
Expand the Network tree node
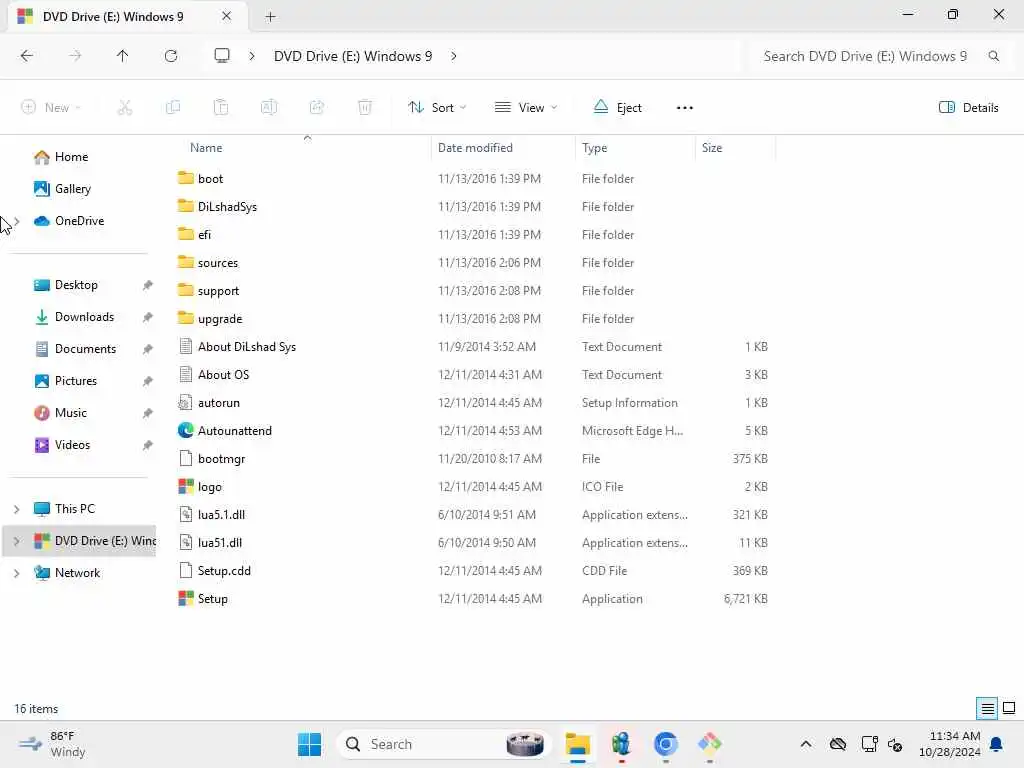[x=16, y=573]
